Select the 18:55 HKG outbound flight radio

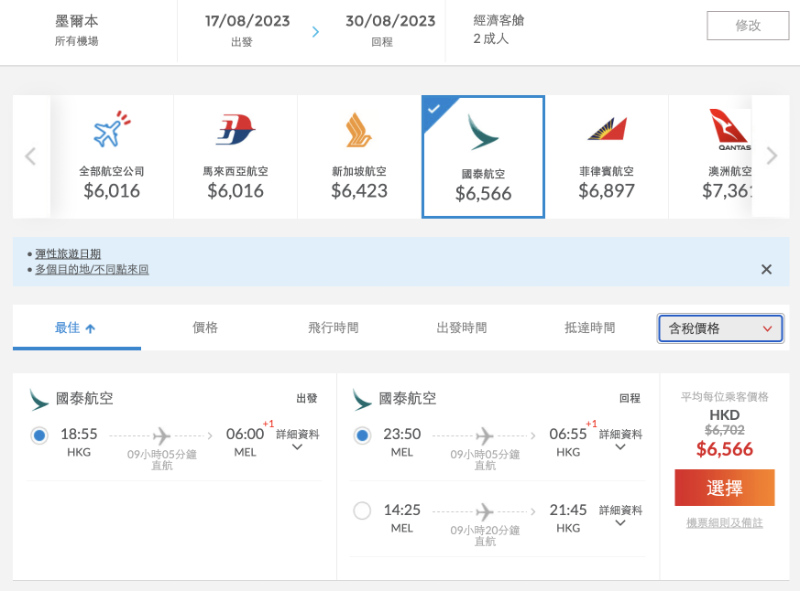tap(39, 436)
